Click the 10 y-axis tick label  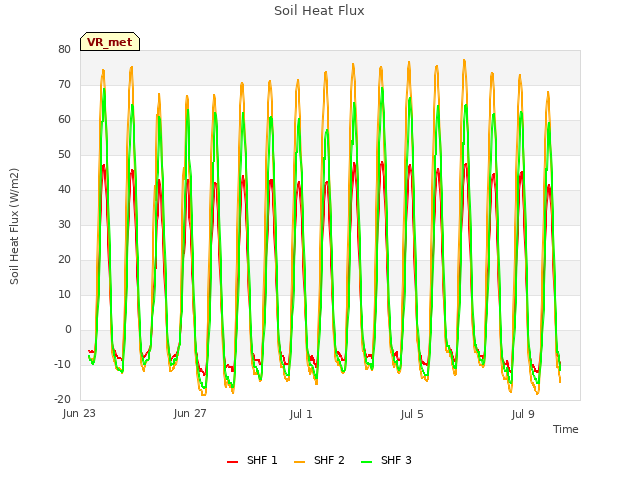[x=64, y=294]
